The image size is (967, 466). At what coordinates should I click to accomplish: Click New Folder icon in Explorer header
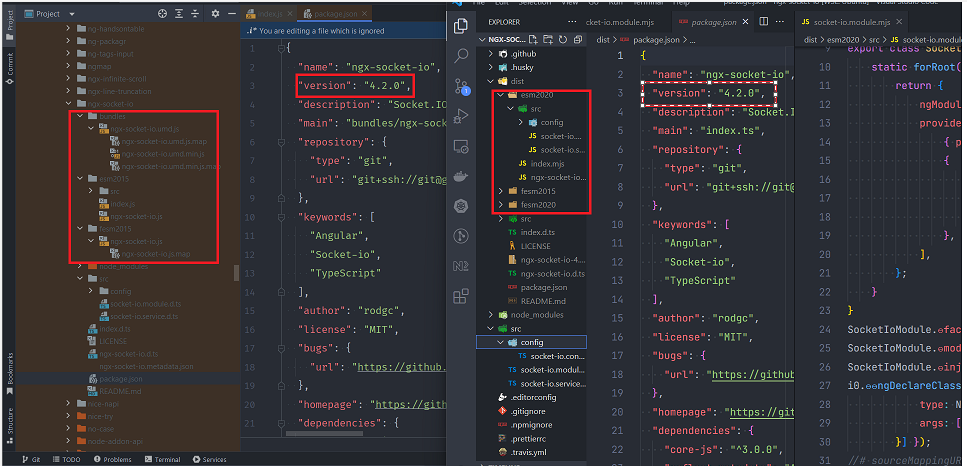(548, 39)
